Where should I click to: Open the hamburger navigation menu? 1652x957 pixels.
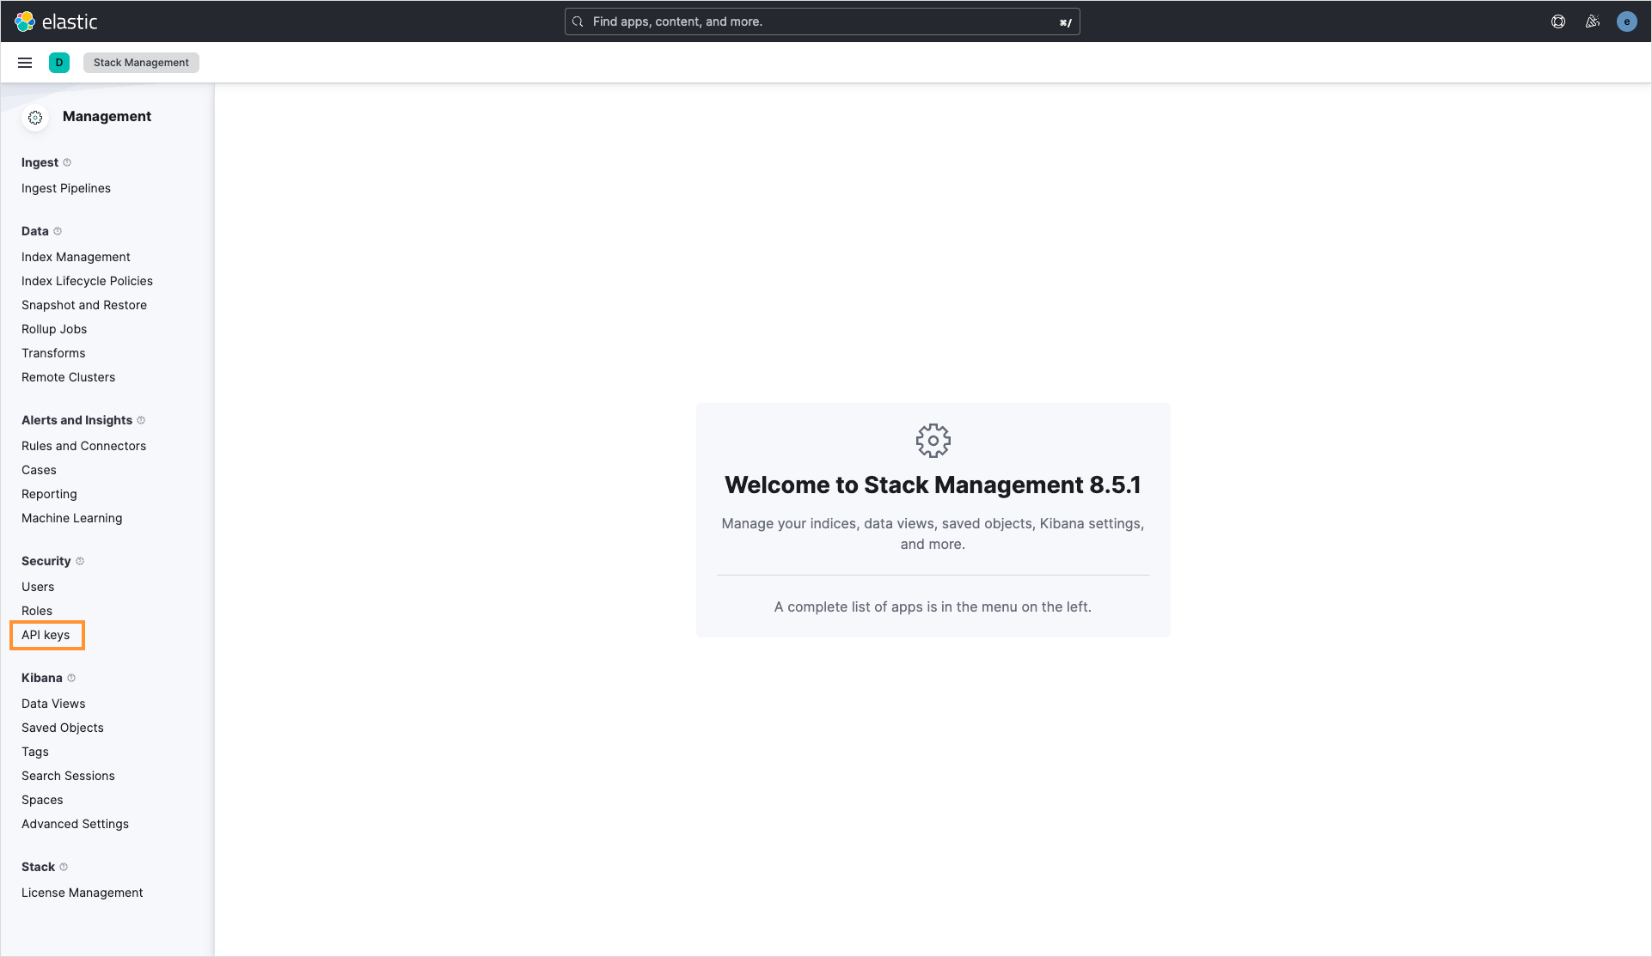[25, 63]
